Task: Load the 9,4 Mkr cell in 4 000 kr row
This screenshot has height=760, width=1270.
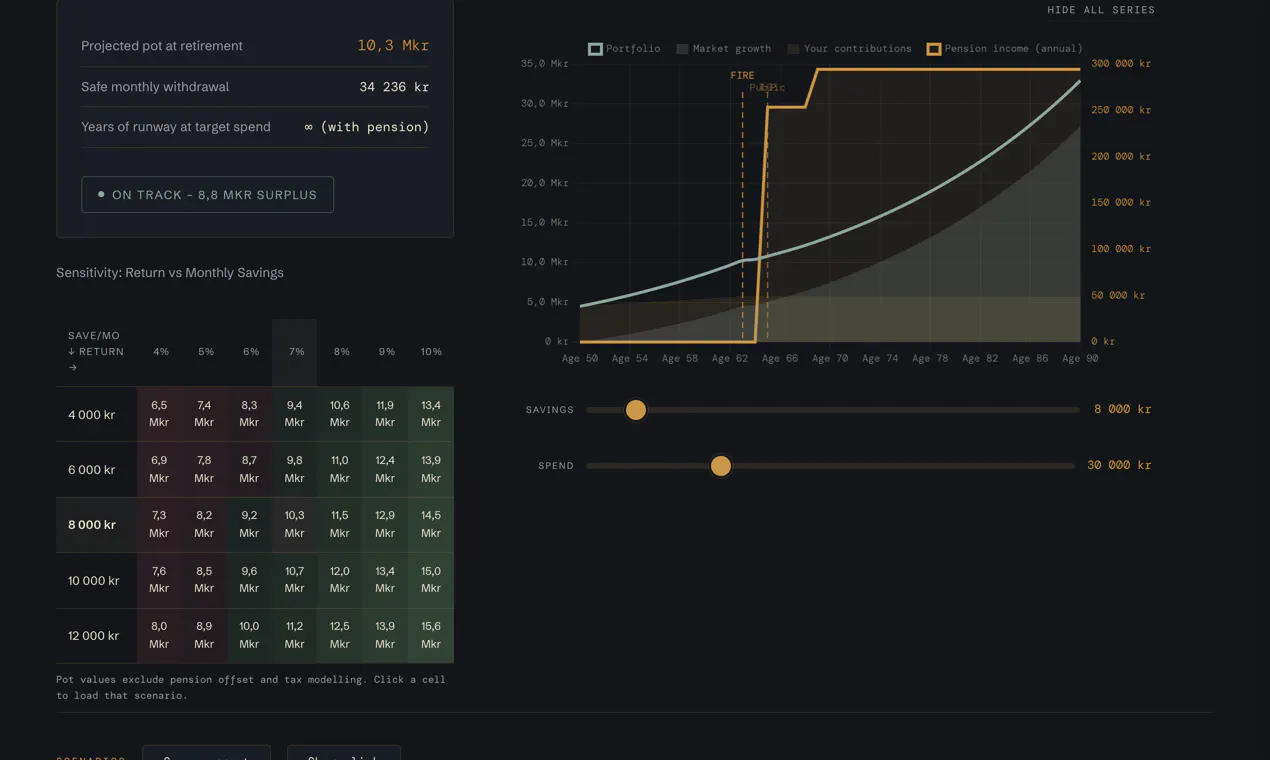Action: click(294, 414)
